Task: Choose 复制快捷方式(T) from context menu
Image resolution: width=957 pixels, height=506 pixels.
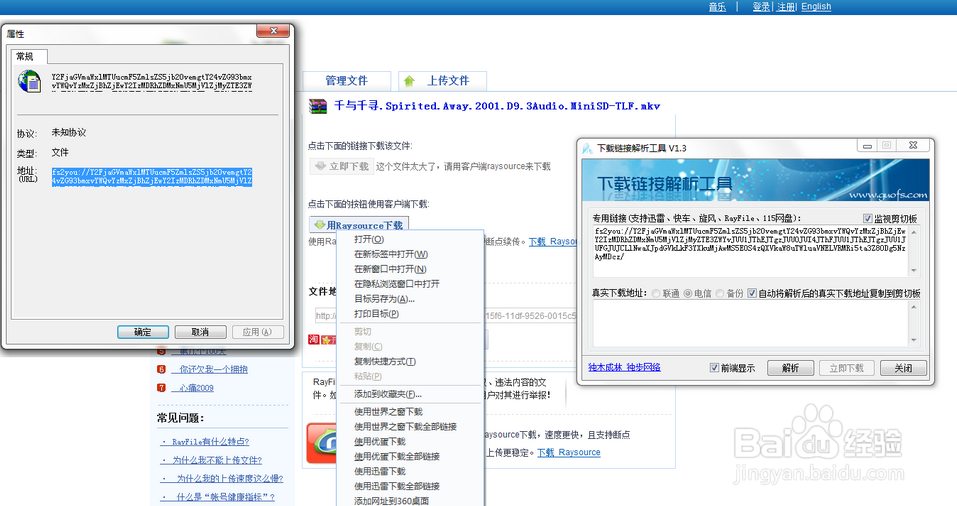Action: pyautogui.click(x=410, y=361)
